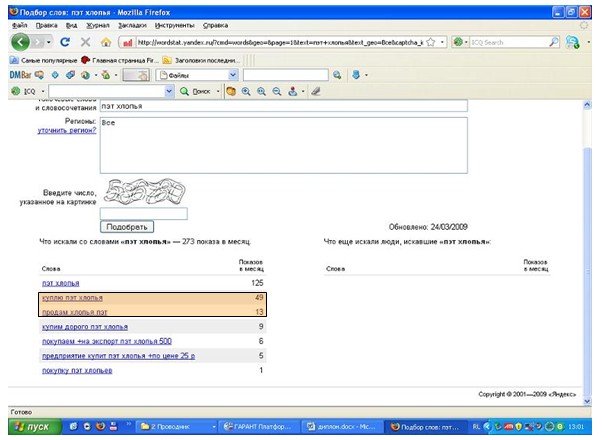The width and height of the screenshot is (602, 440).
Task: Click the ICQ flower toolbar icon
Action: click(16, 91)
